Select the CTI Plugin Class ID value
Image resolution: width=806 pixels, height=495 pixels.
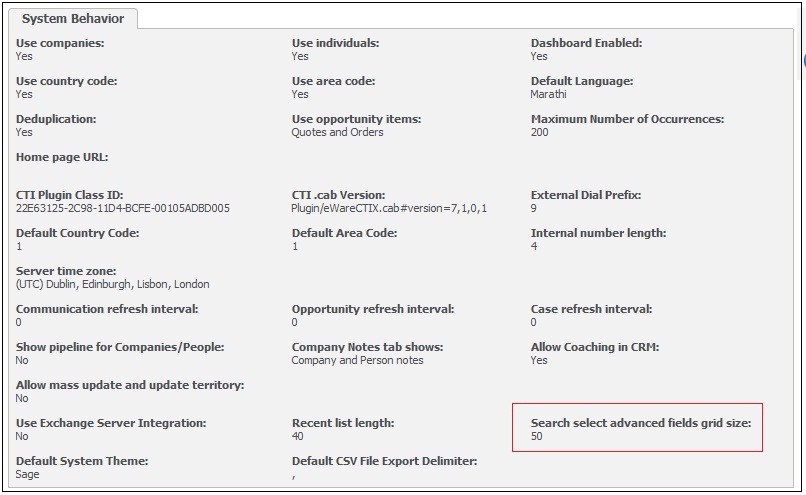coord(123,208)
